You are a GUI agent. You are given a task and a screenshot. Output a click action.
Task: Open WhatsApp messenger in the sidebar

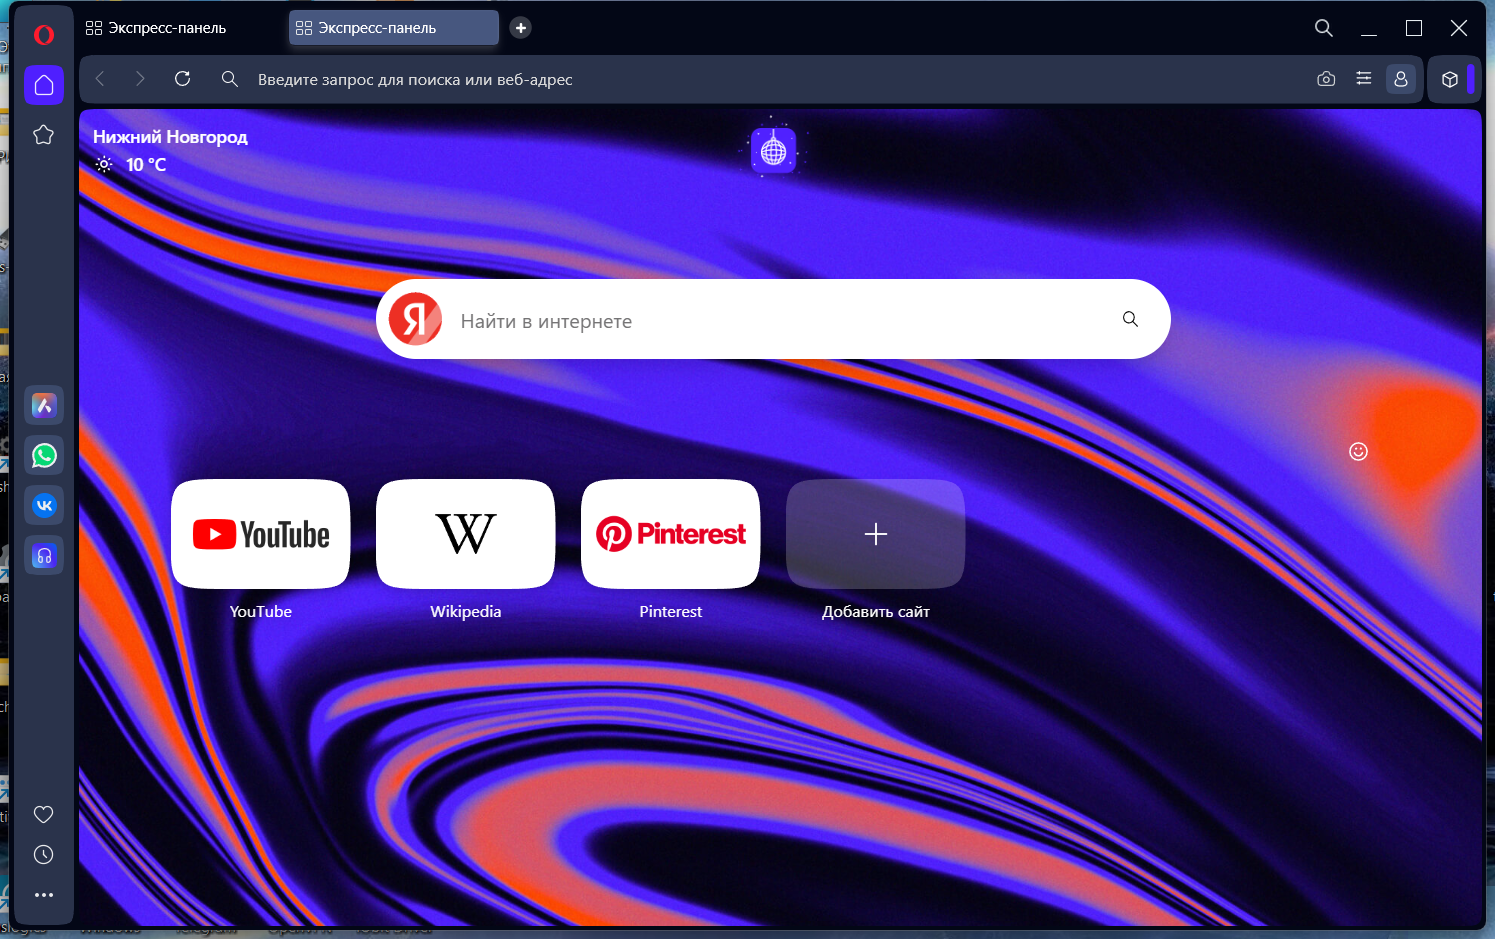point(44,456)
